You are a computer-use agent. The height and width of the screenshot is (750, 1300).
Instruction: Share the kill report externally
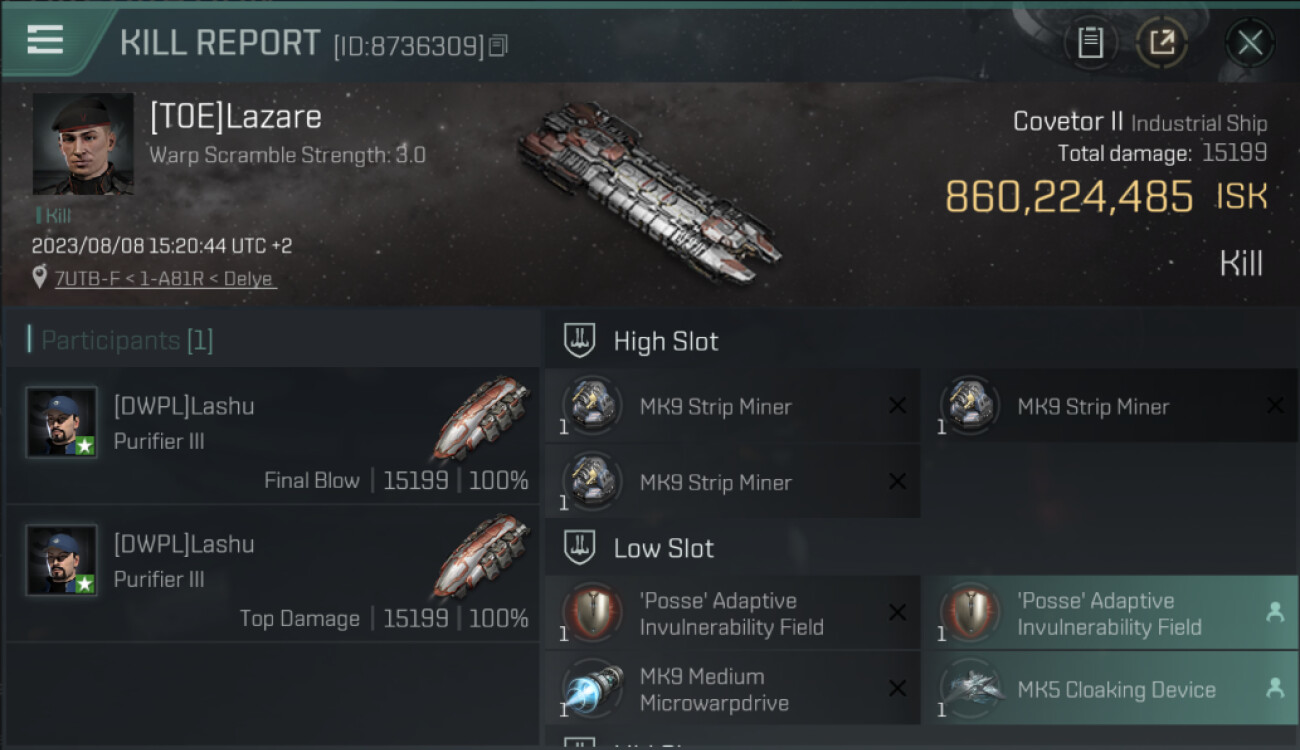tap(1162, 43)
